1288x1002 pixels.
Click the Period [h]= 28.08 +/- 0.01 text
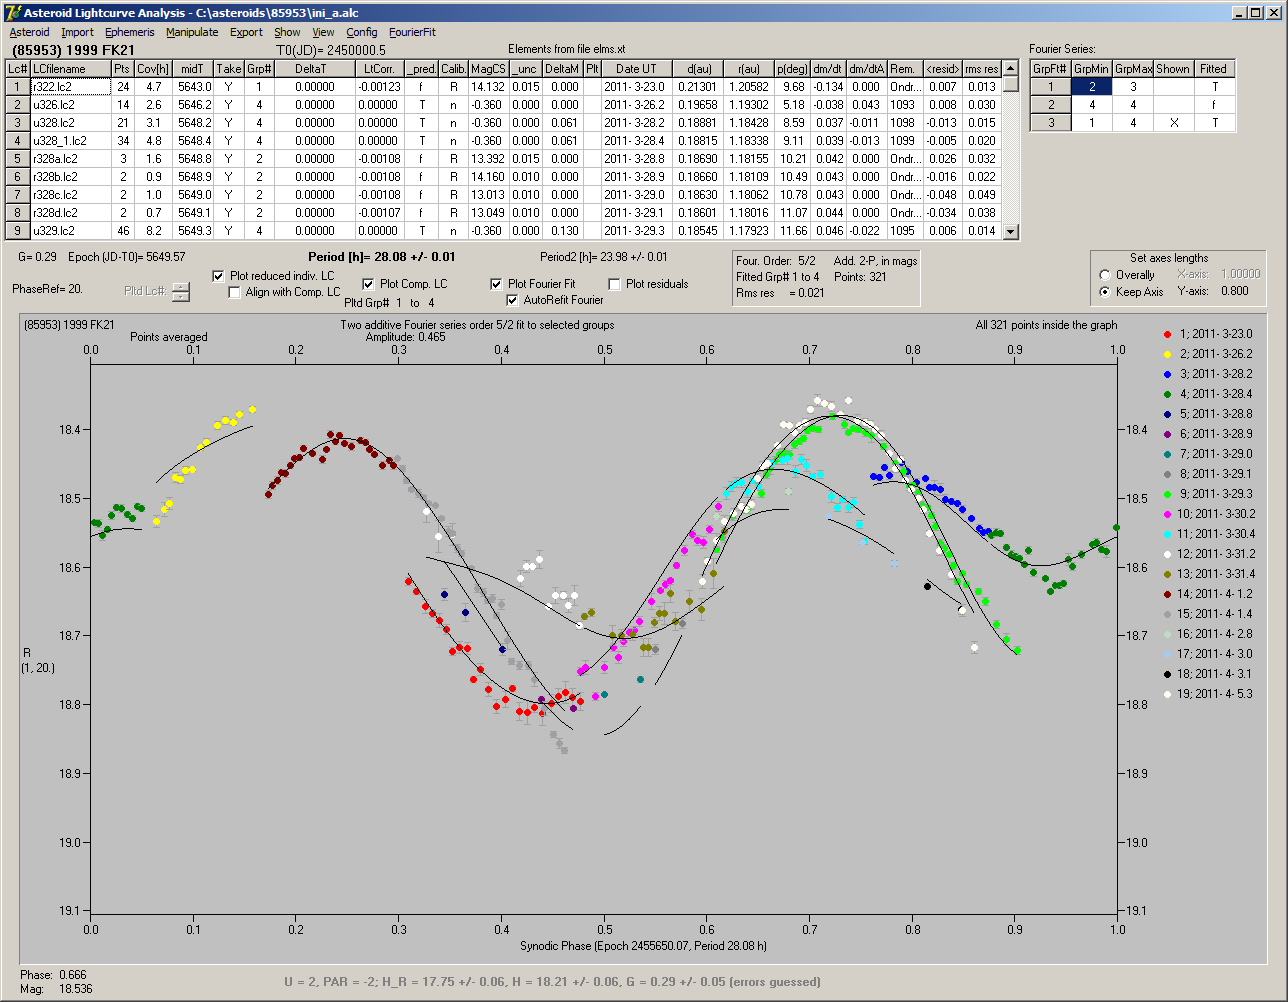382,257
